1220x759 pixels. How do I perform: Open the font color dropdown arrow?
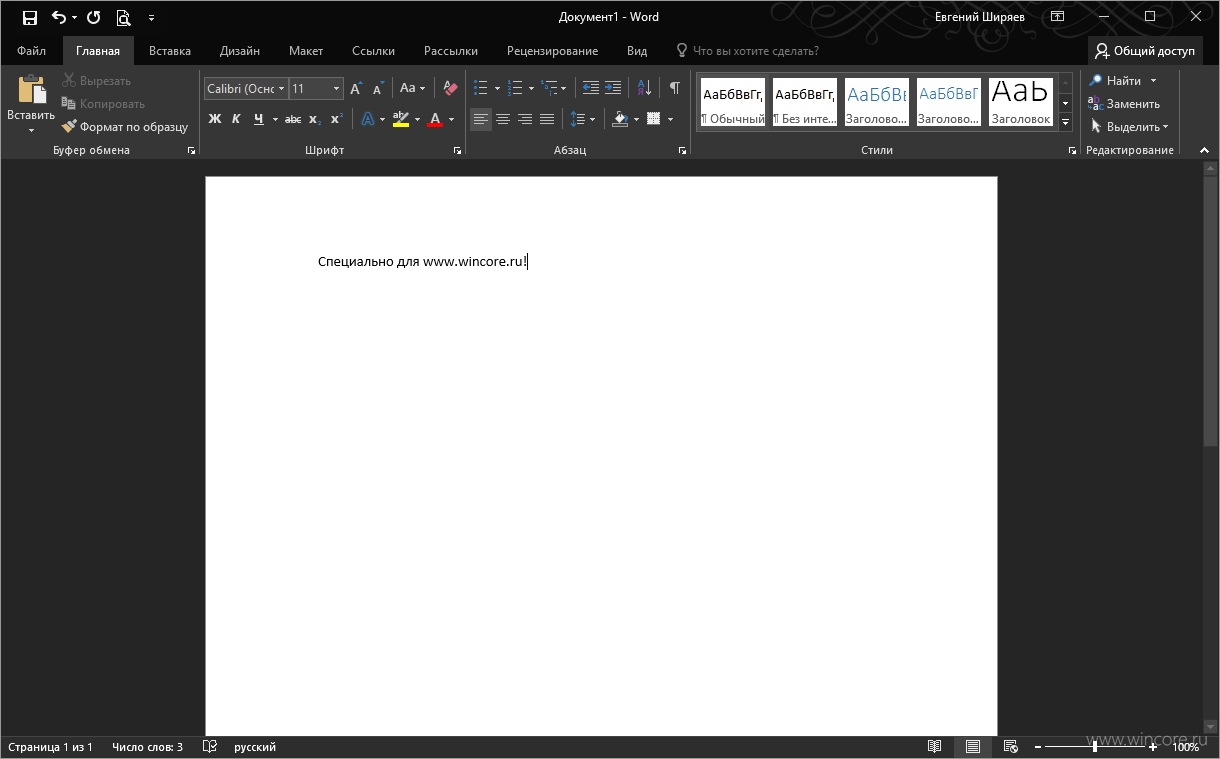coord(451,119)
